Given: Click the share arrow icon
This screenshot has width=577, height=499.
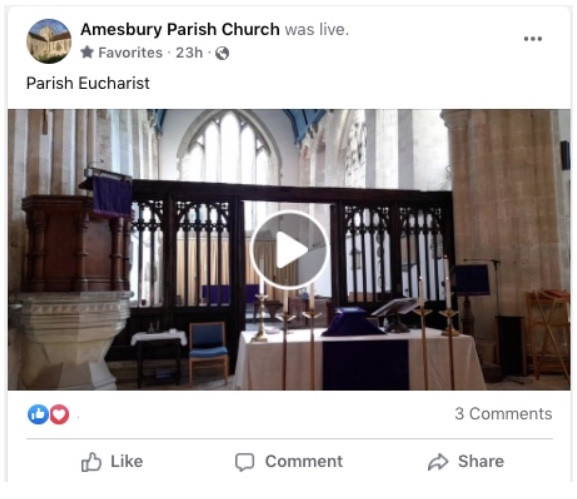Looking at the screenshot, I should coord(438,462).
